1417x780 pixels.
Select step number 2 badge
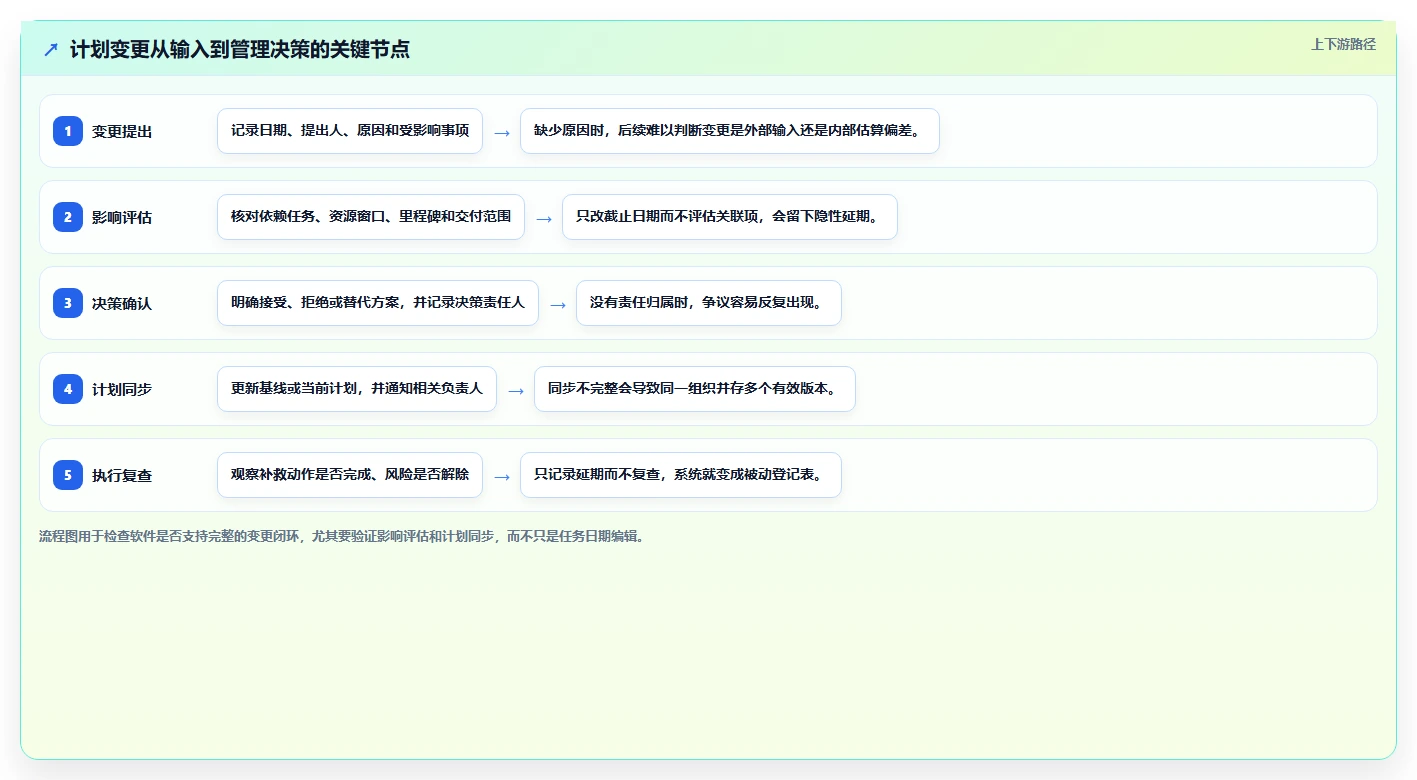pyautogui.click(x=68, y=217)
